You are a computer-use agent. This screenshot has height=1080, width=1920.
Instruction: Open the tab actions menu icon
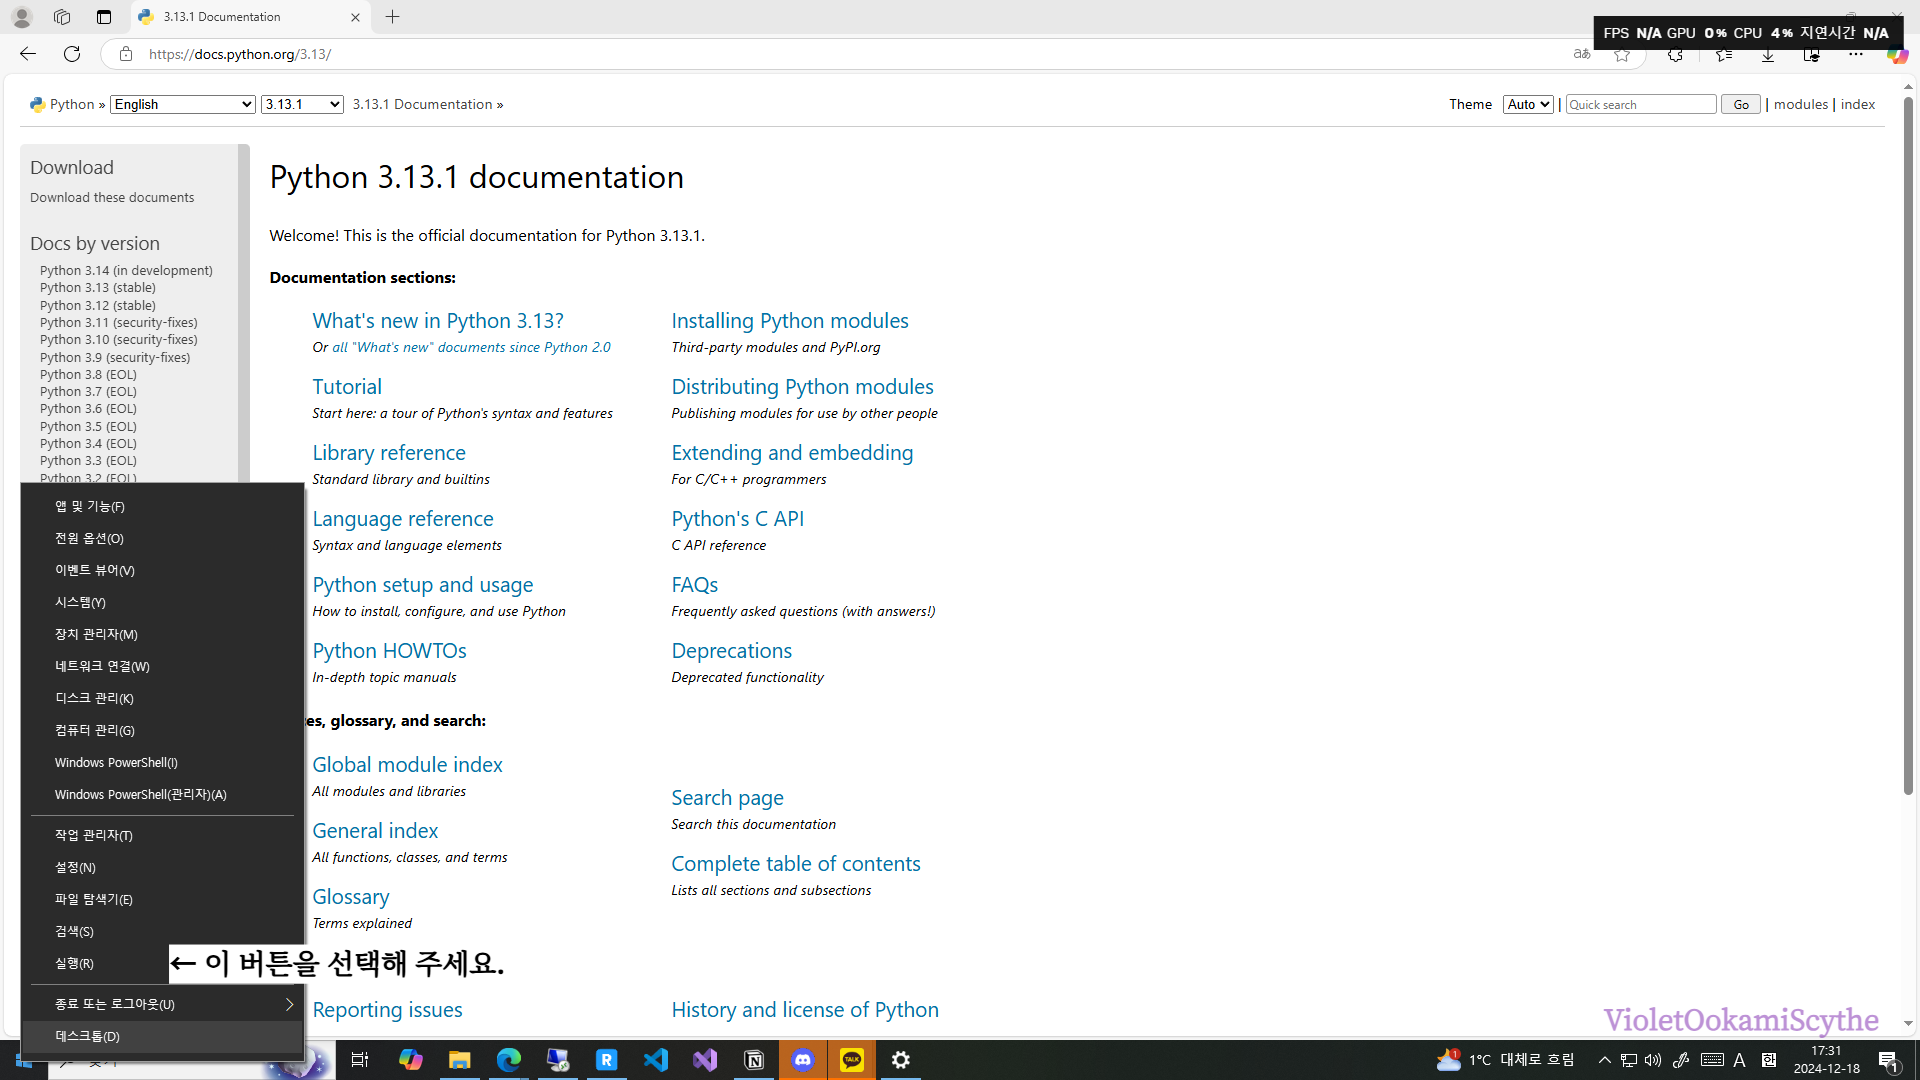tap(103, 17)
